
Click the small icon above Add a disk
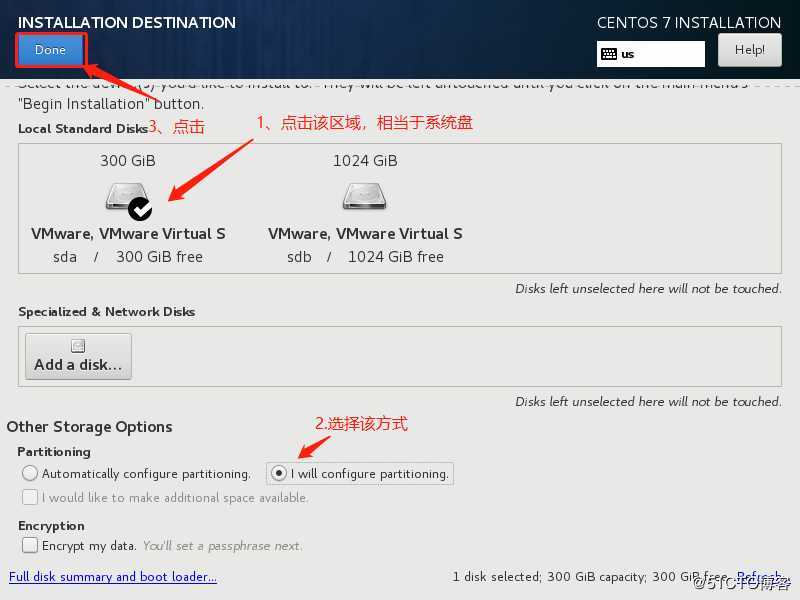[78, 346]
